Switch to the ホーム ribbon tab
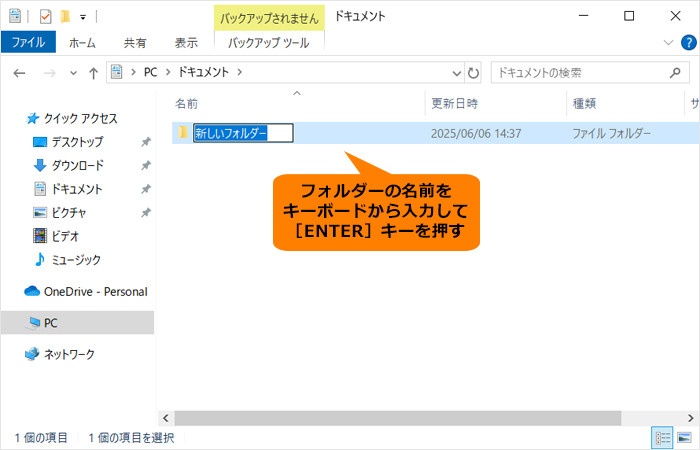 pos(82,43)
